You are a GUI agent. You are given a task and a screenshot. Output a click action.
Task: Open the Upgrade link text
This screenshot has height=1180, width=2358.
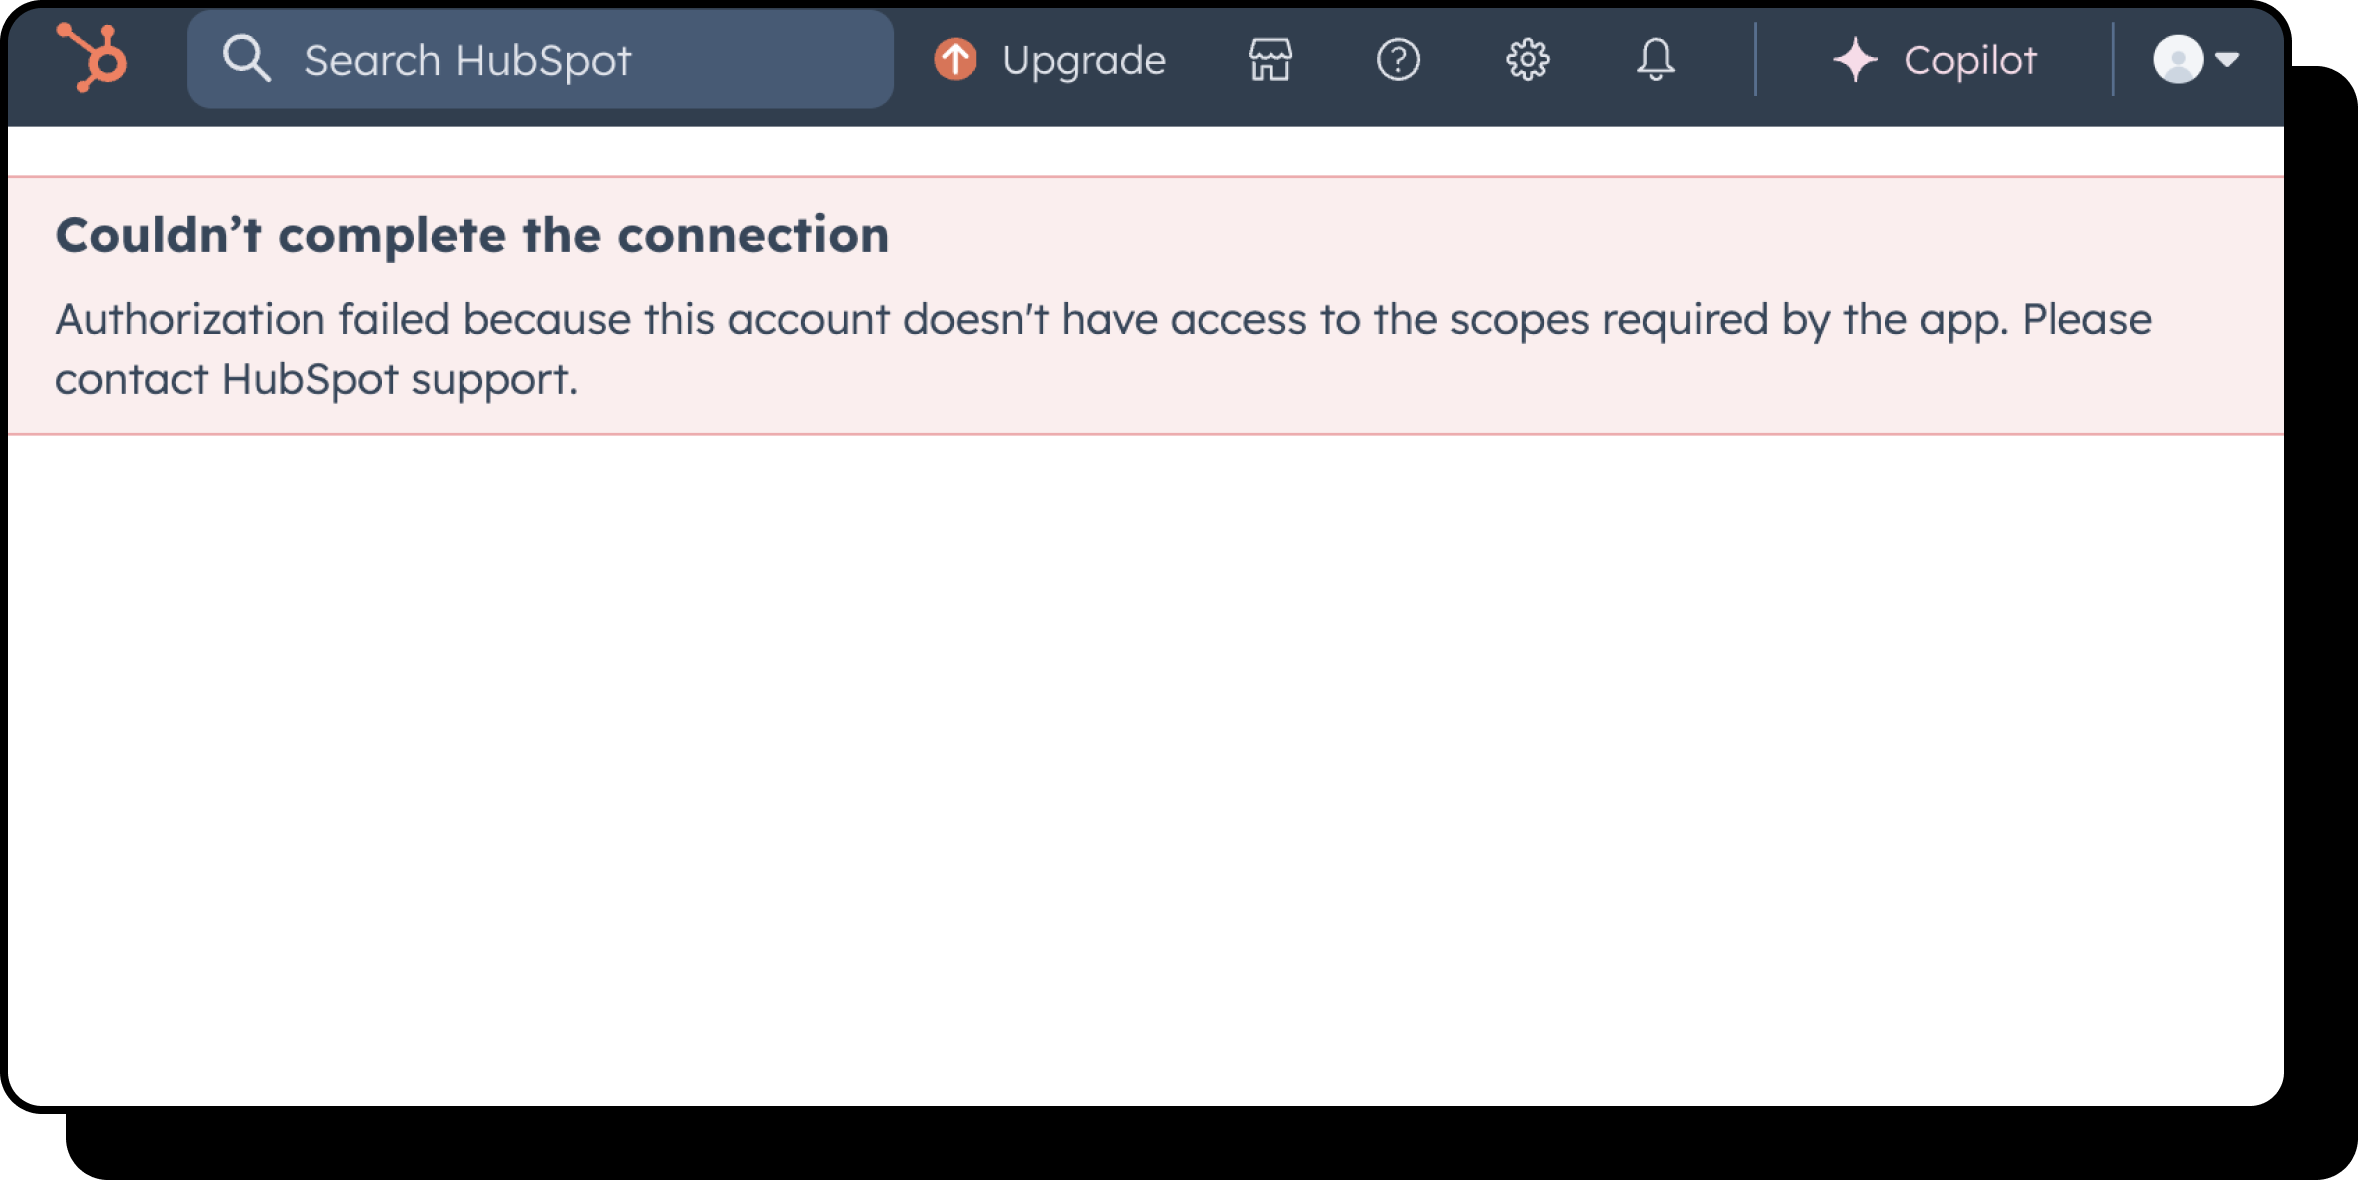[x=1083, y=60]
